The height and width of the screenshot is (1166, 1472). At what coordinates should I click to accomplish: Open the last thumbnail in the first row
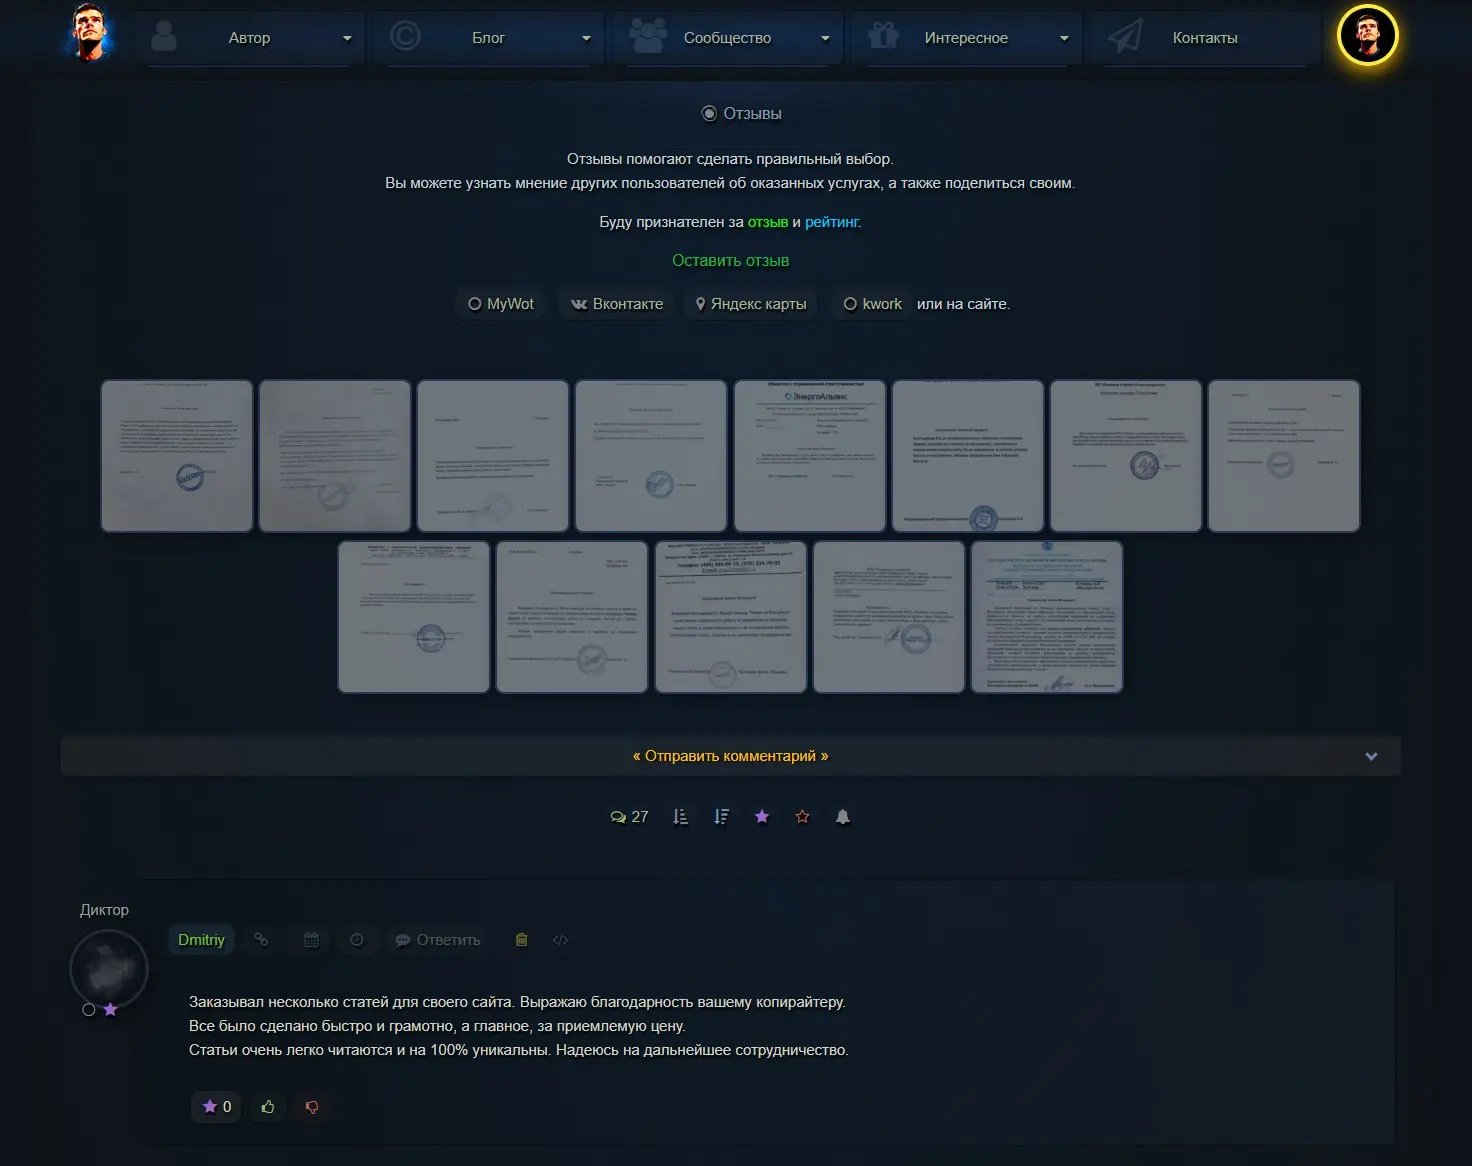click(x=1284, y=456)
